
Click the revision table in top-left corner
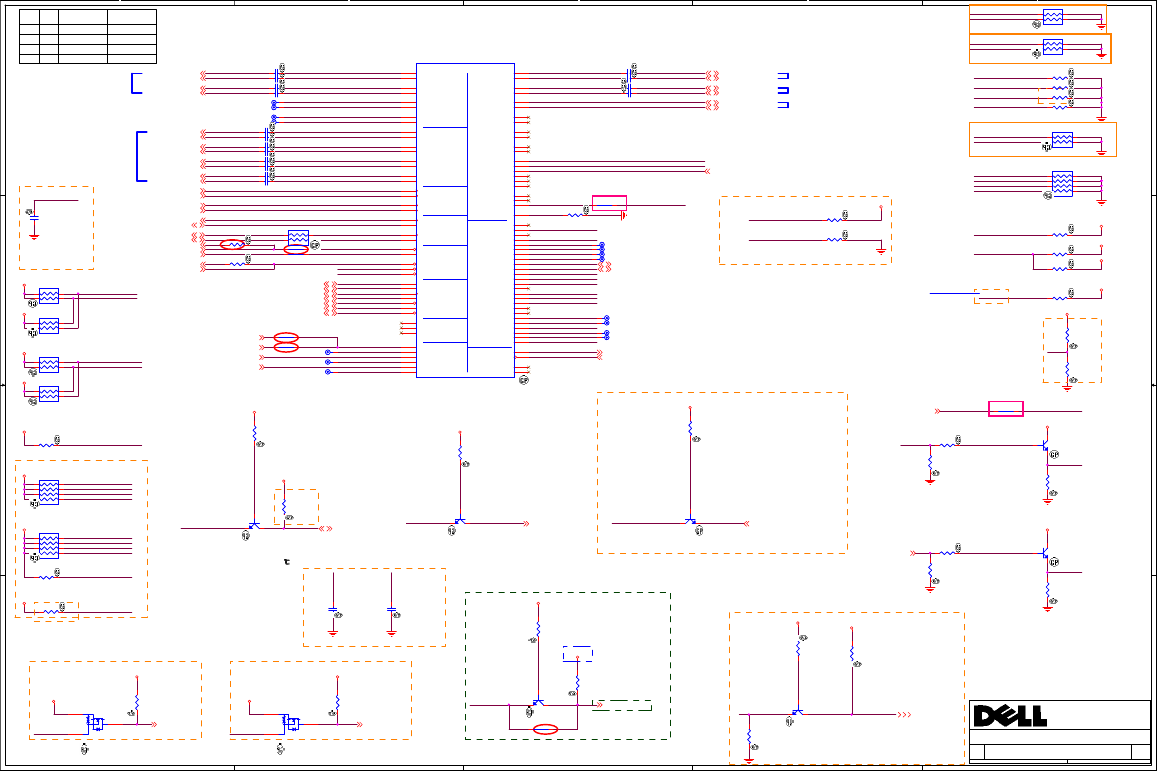[x=88, y=36]
